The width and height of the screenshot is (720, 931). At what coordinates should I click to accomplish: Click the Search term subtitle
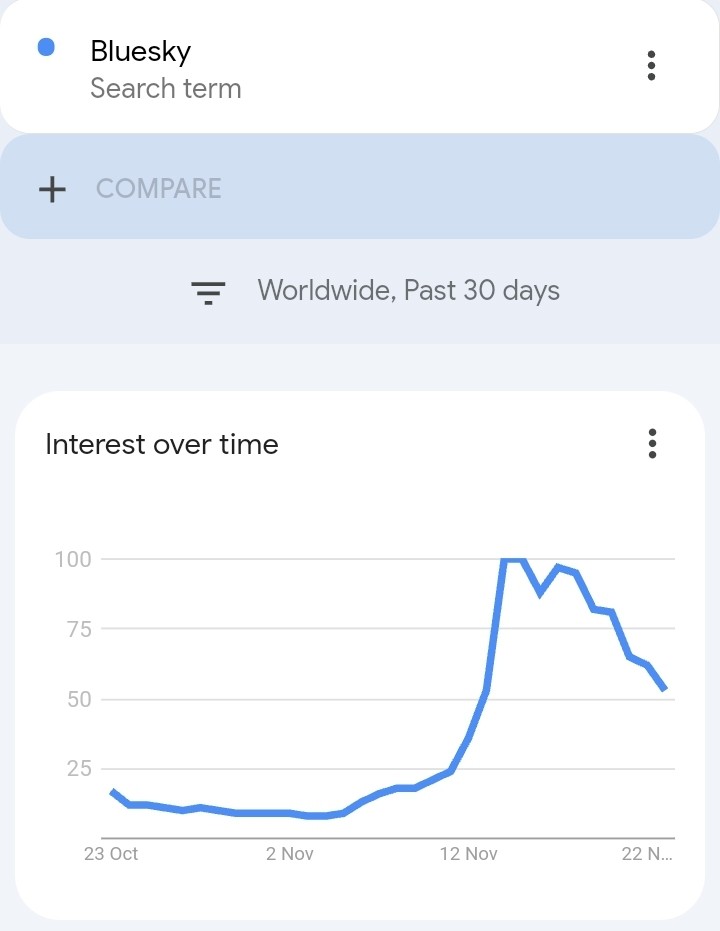point(166,88)
